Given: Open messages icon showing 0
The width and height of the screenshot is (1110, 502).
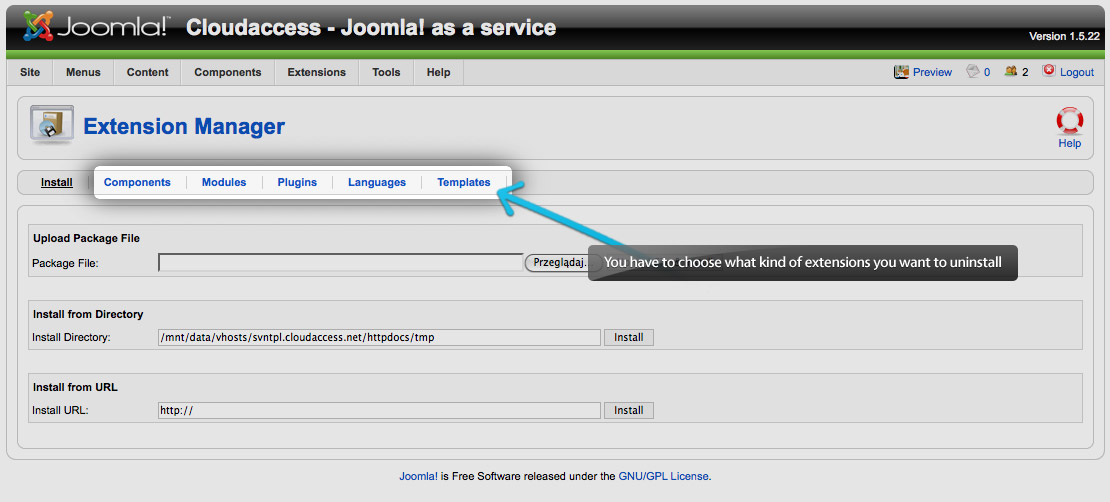Looking at the screenshot, I should point(973,72).
